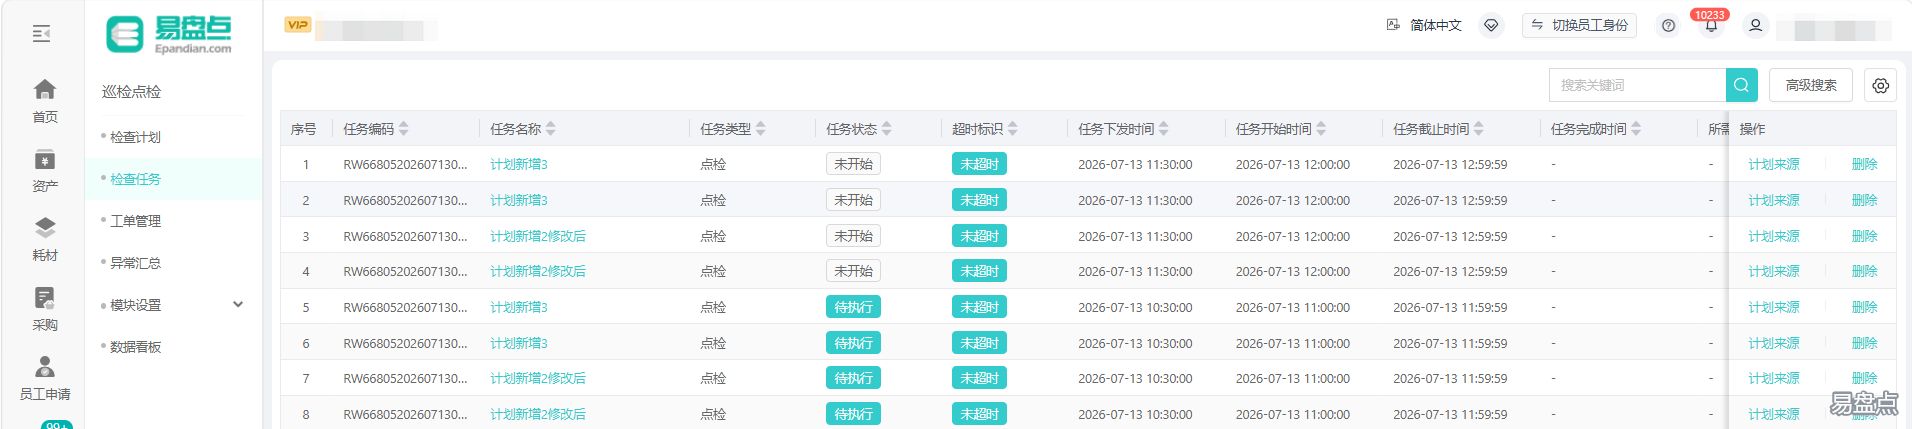Click 2026-07-13 12:59:59 deadline in row 2
The width and height of the screenshot is (1912, 429).
pyautogui.click(x=1450, y=200)
